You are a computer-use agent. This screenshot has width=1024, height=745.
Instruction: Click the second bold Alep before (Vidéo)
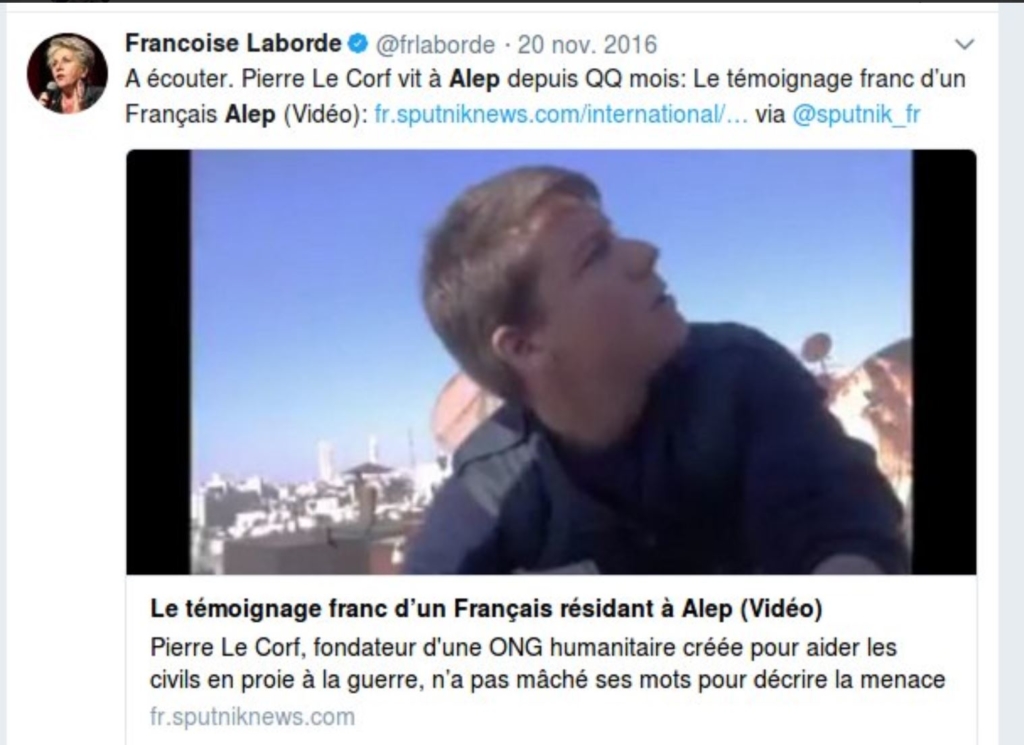click(250, 115)
